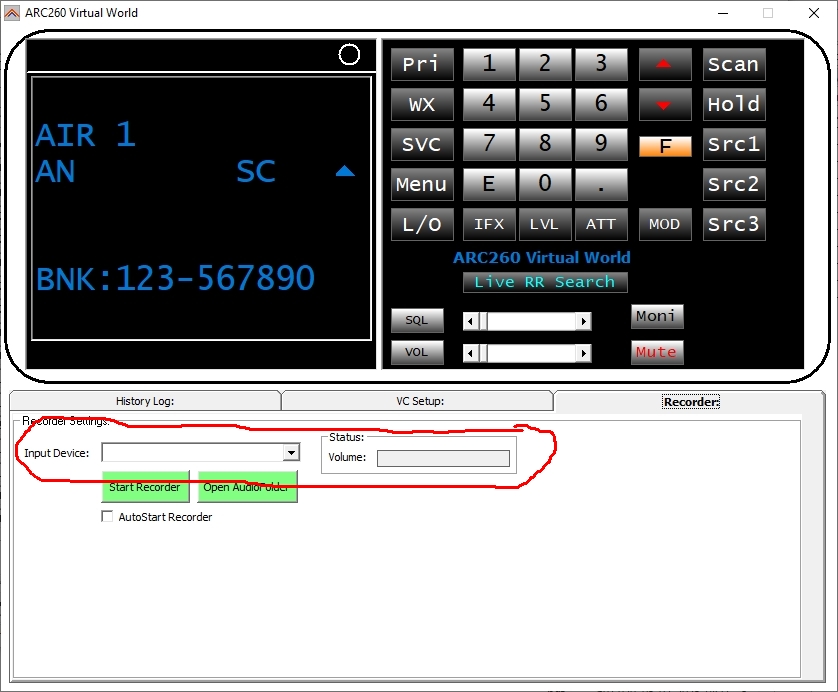Click the Hold button
The width and height of the screenshot is (838, 692).
point(734,104)
